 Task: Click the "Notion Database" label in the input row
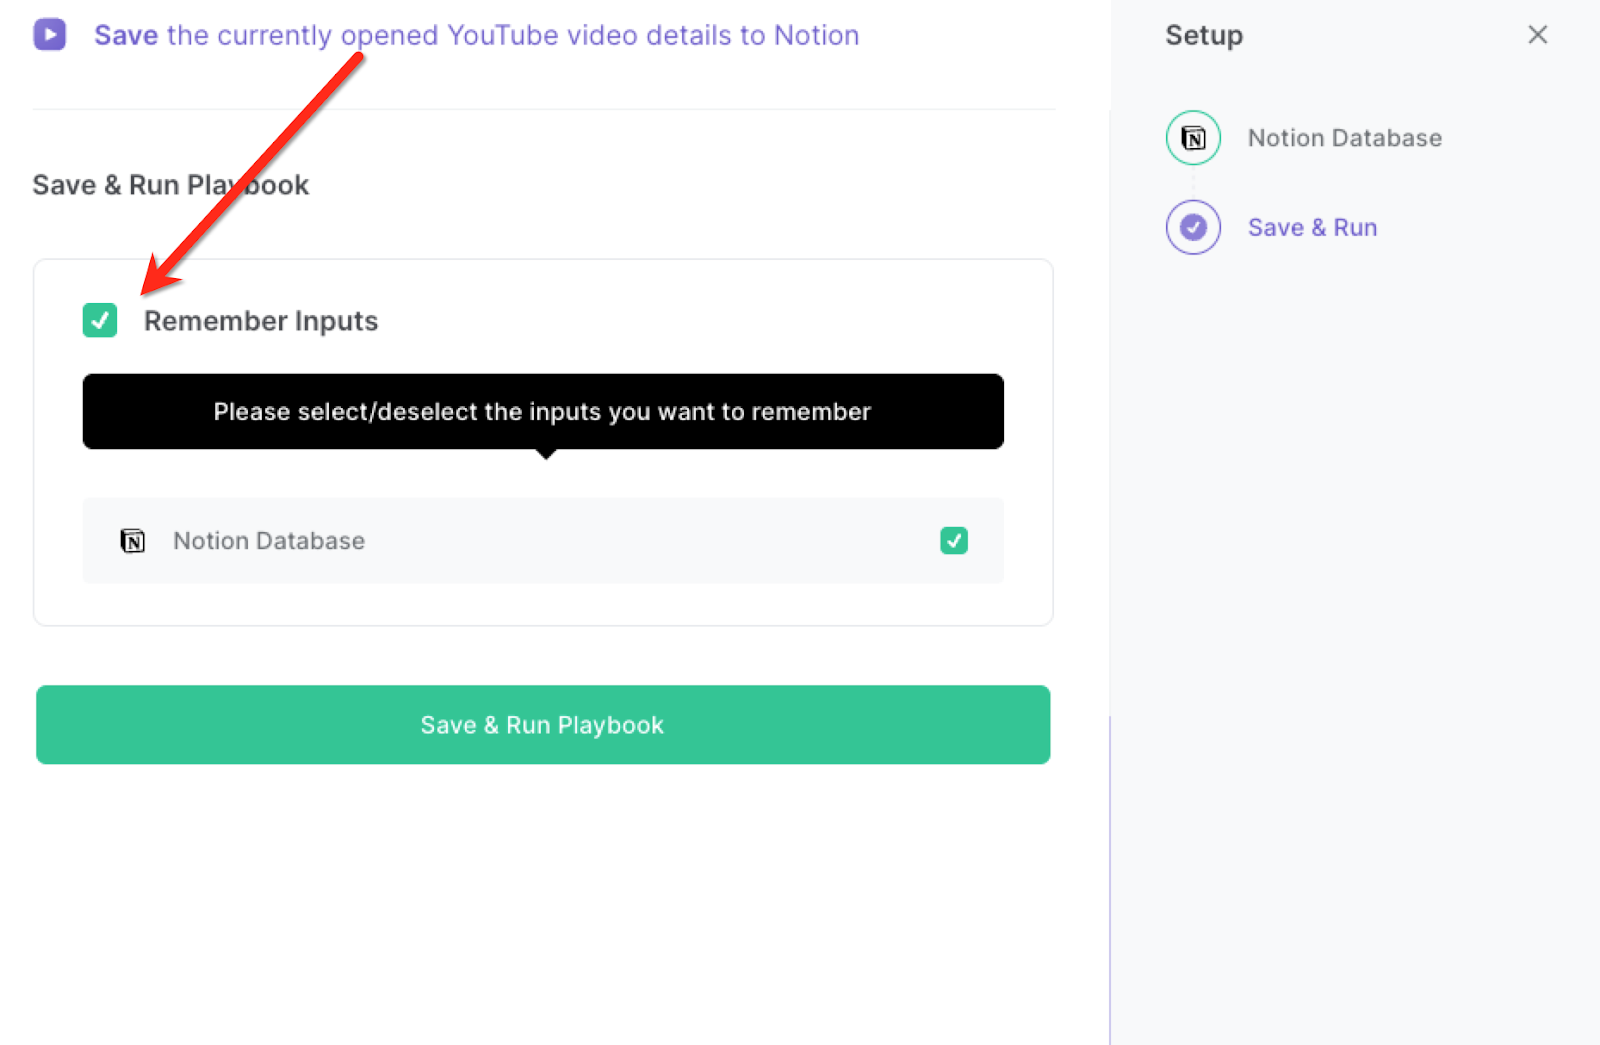pyautogui.click(x=268, y=540)
